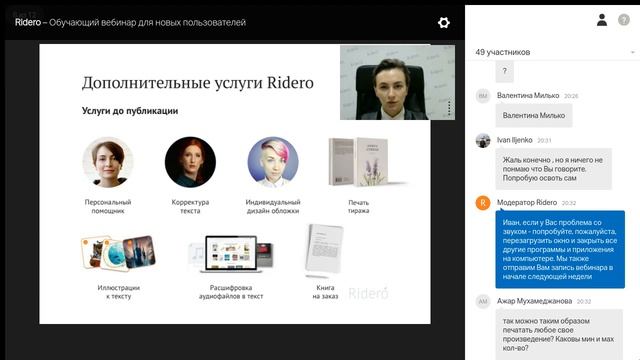Click the Индивидуальный дизайн обложки portrait
Image resolution: width=640 pixels, height=360 pixels.
tap(273, 162)
